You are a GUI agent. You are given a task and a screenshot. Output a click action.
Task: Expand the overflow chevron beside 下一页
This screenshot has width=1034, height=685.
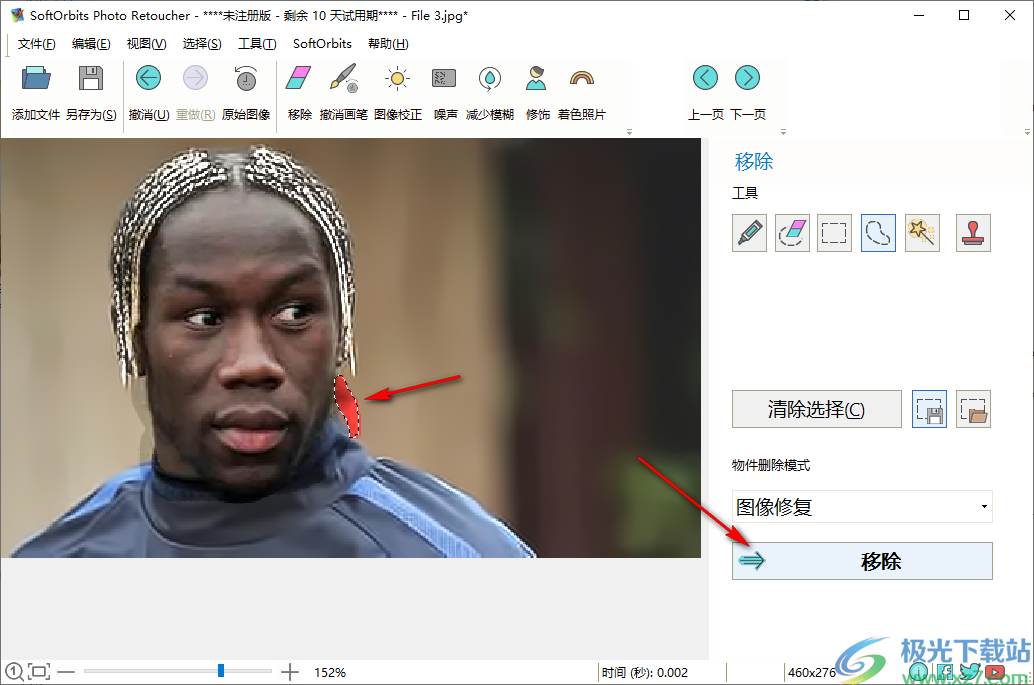783,130
